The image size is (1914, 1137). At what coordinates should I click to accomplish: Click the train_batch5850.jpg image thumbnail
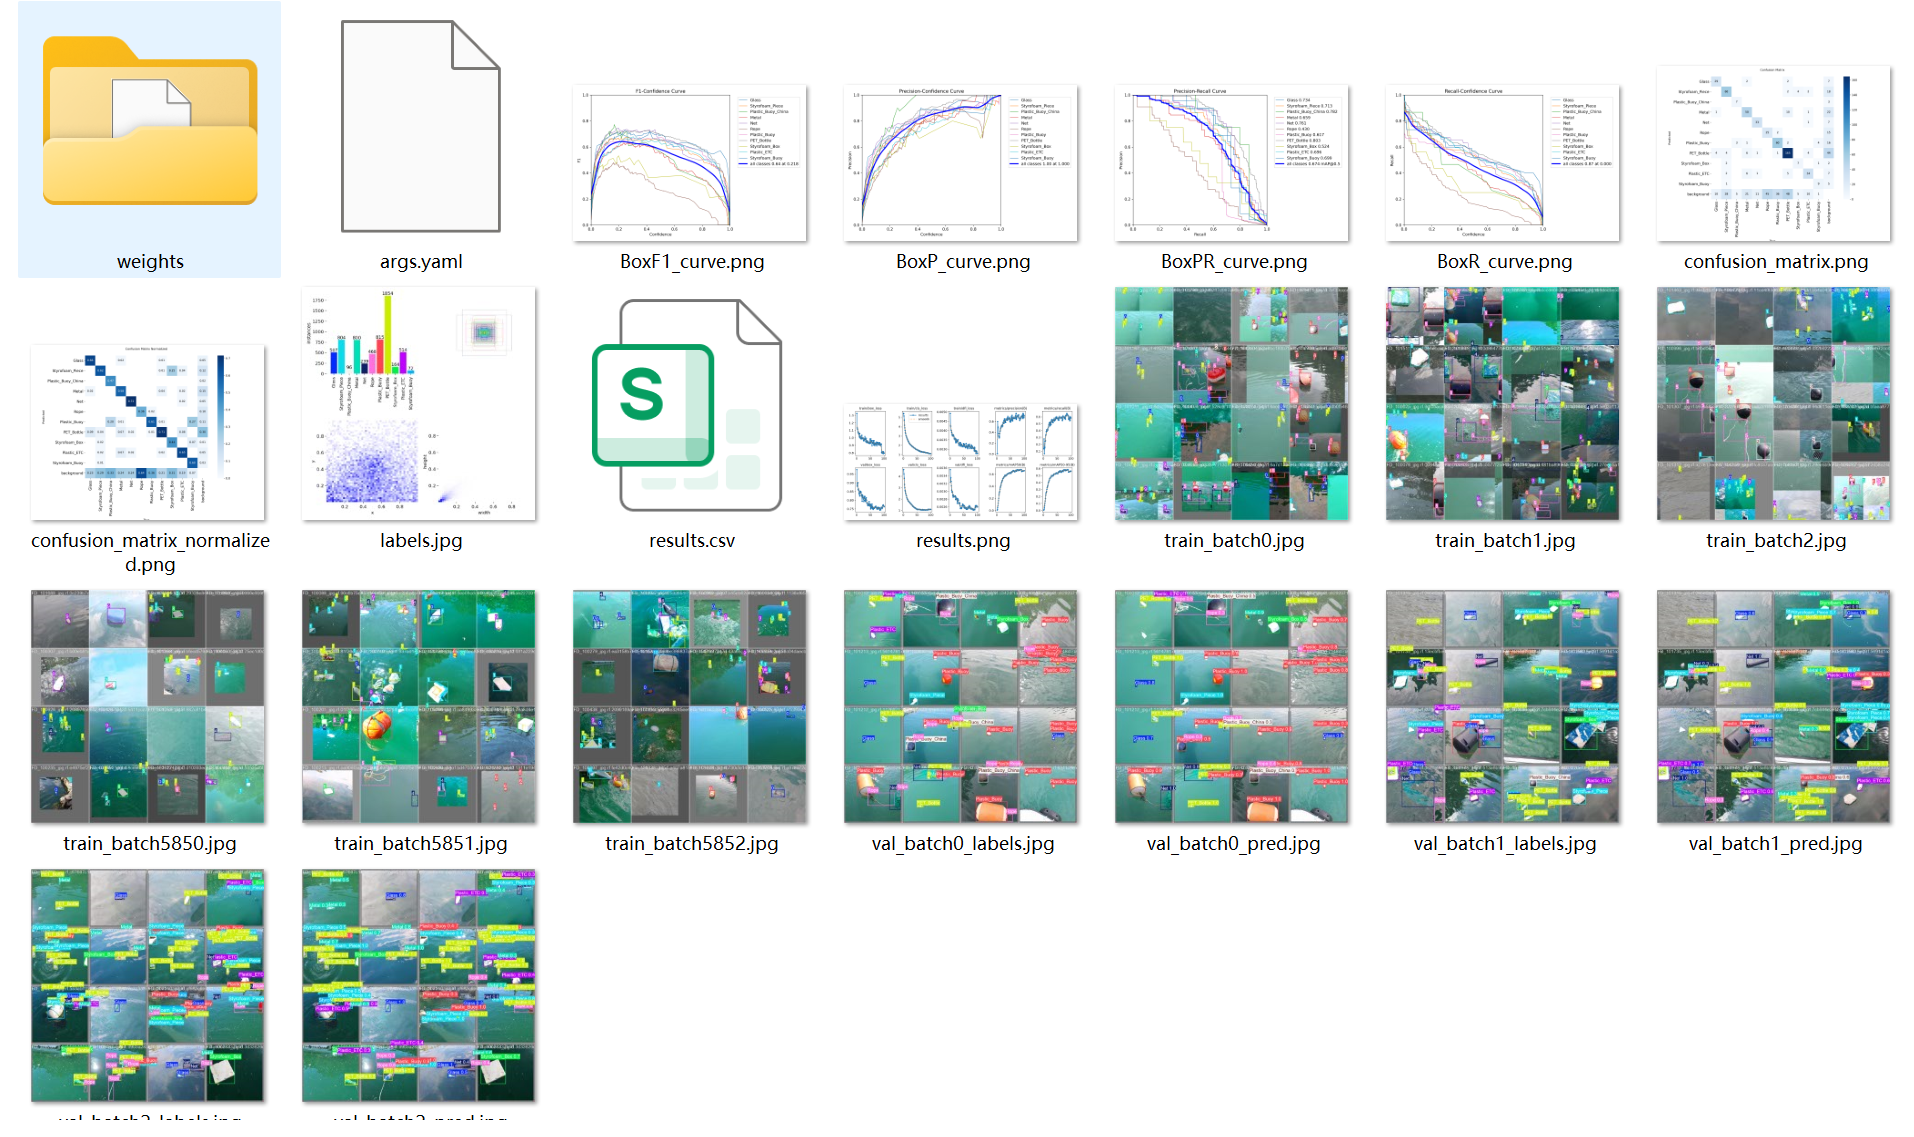click(148, 707)
